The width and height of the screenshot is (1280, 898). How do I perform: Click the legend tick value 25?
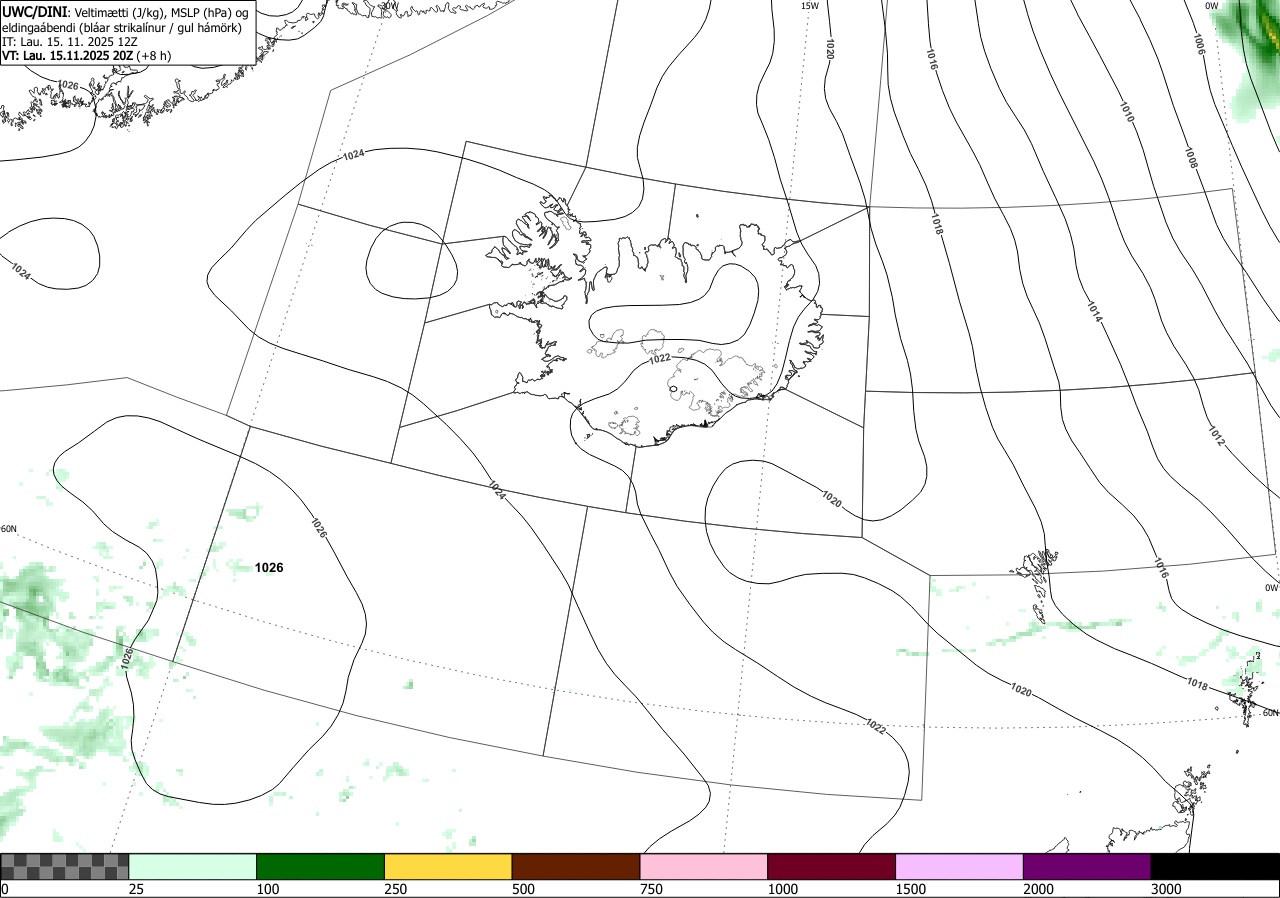(137, 889)
